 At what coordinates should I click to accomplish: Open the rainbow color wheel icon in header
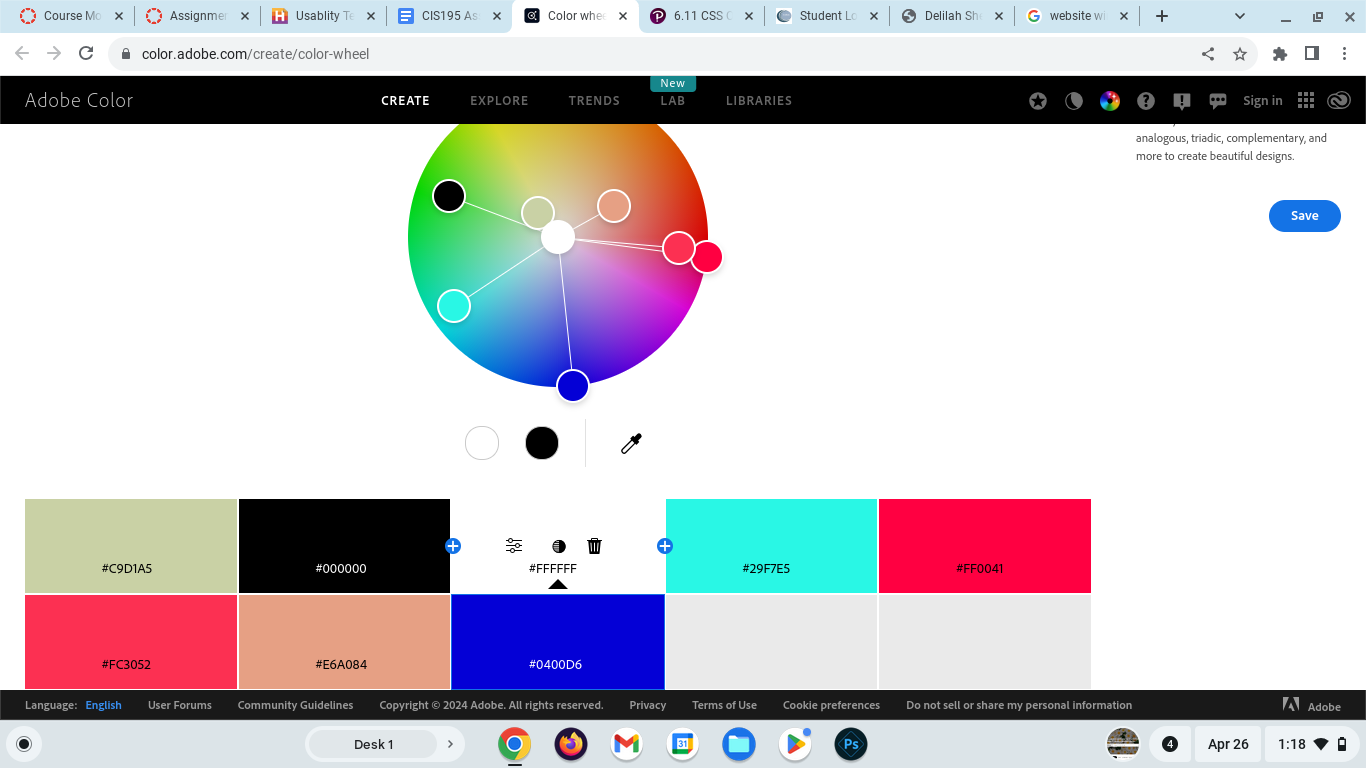[x=1110, y=101]
